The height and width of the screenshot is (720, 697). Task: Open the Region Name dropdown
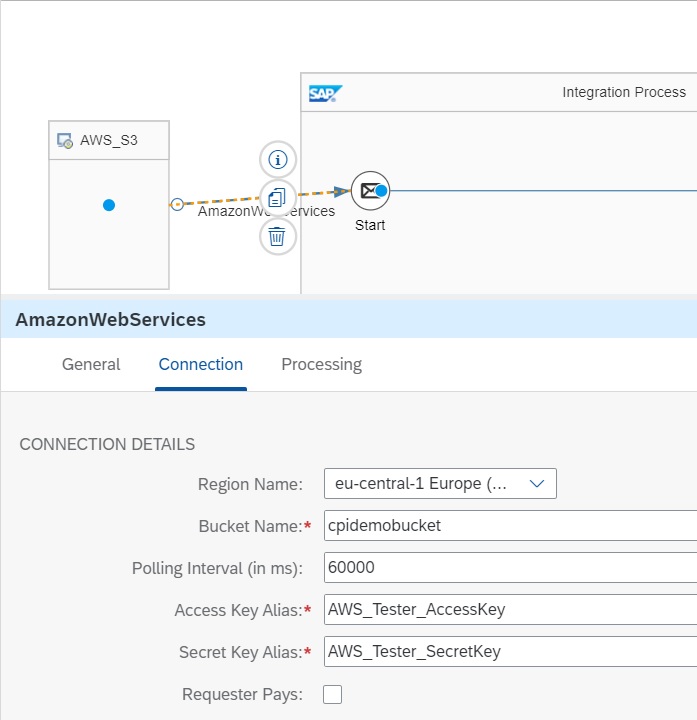[440, 484]
